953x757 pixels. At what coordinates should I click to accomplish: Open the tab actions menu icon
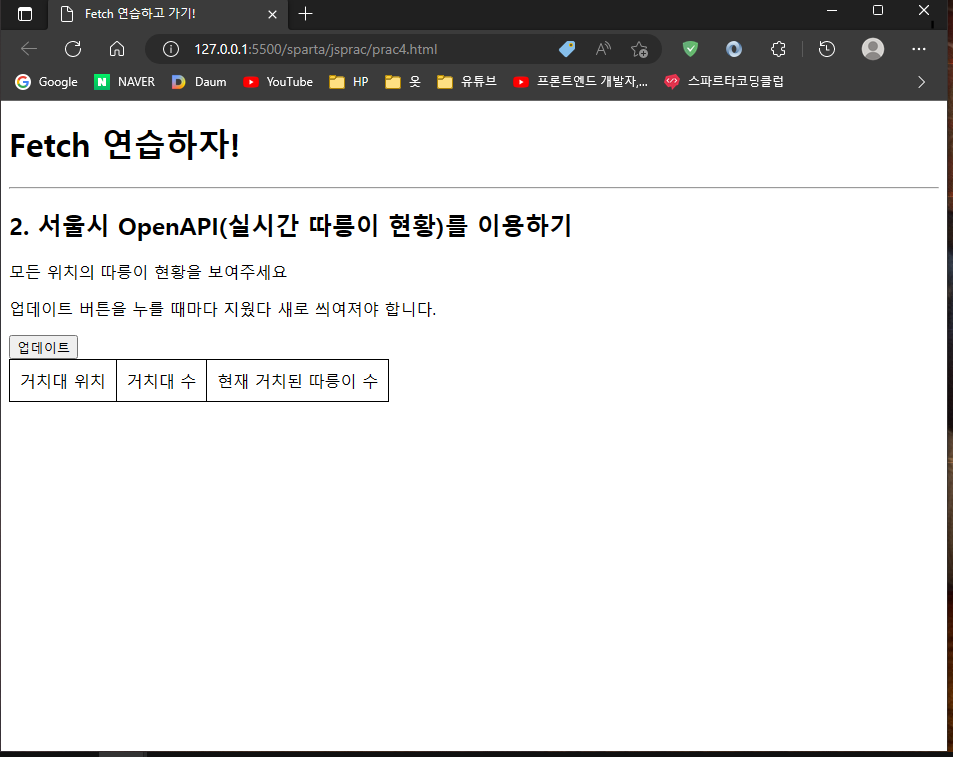click(x=25, y=14)
